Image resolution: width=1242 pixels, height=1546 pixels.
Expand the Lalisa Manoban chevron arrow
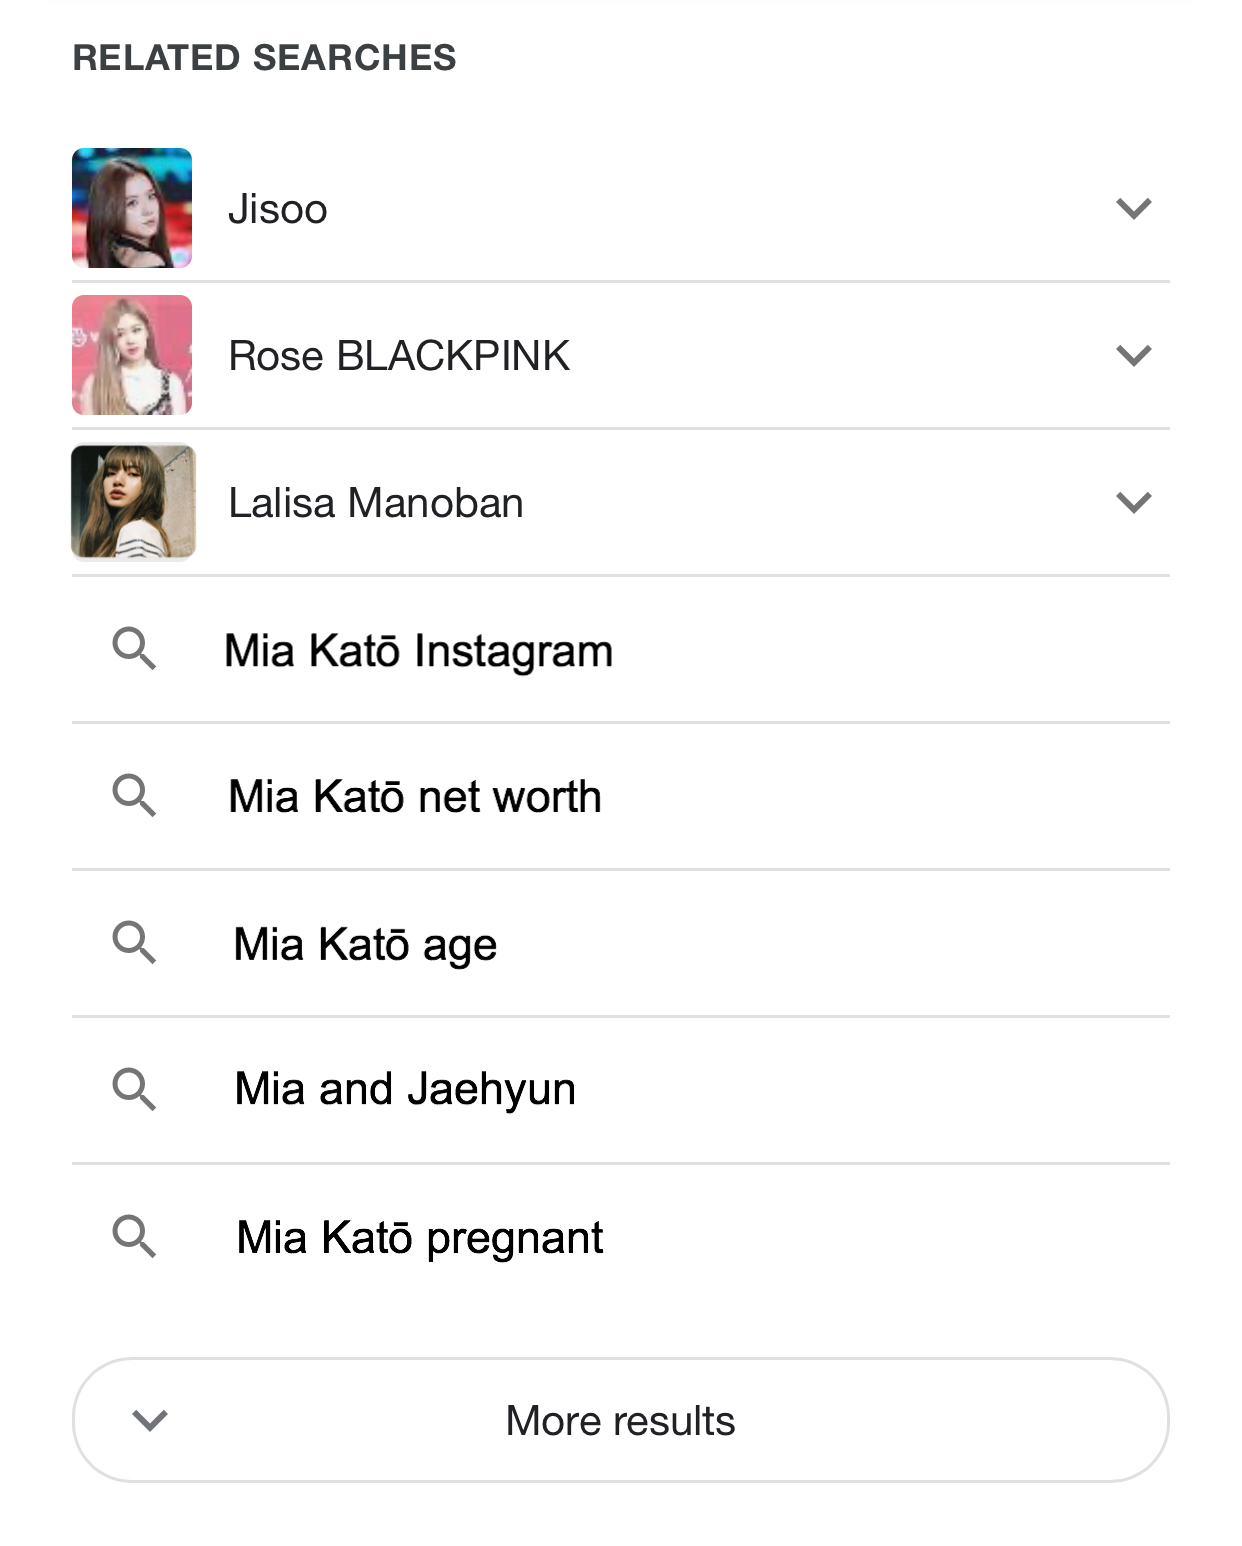1134,502
